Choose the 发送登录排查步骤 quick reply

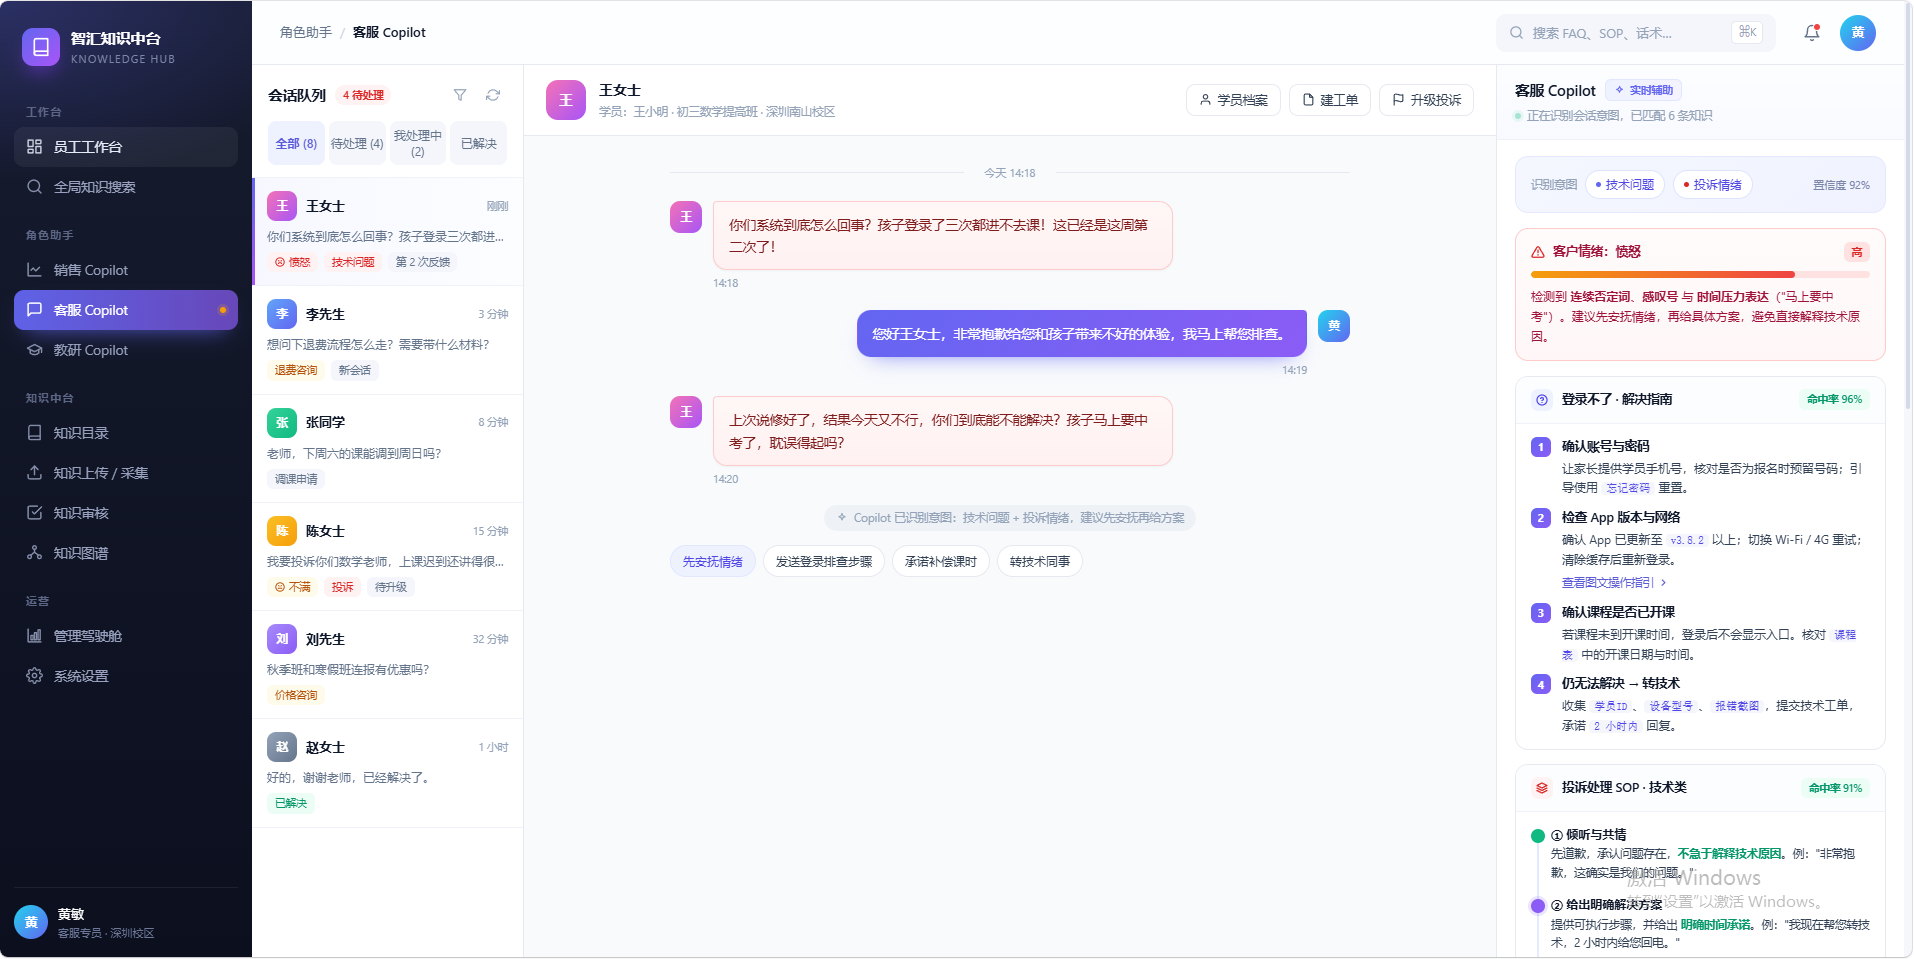pos(824,562)
